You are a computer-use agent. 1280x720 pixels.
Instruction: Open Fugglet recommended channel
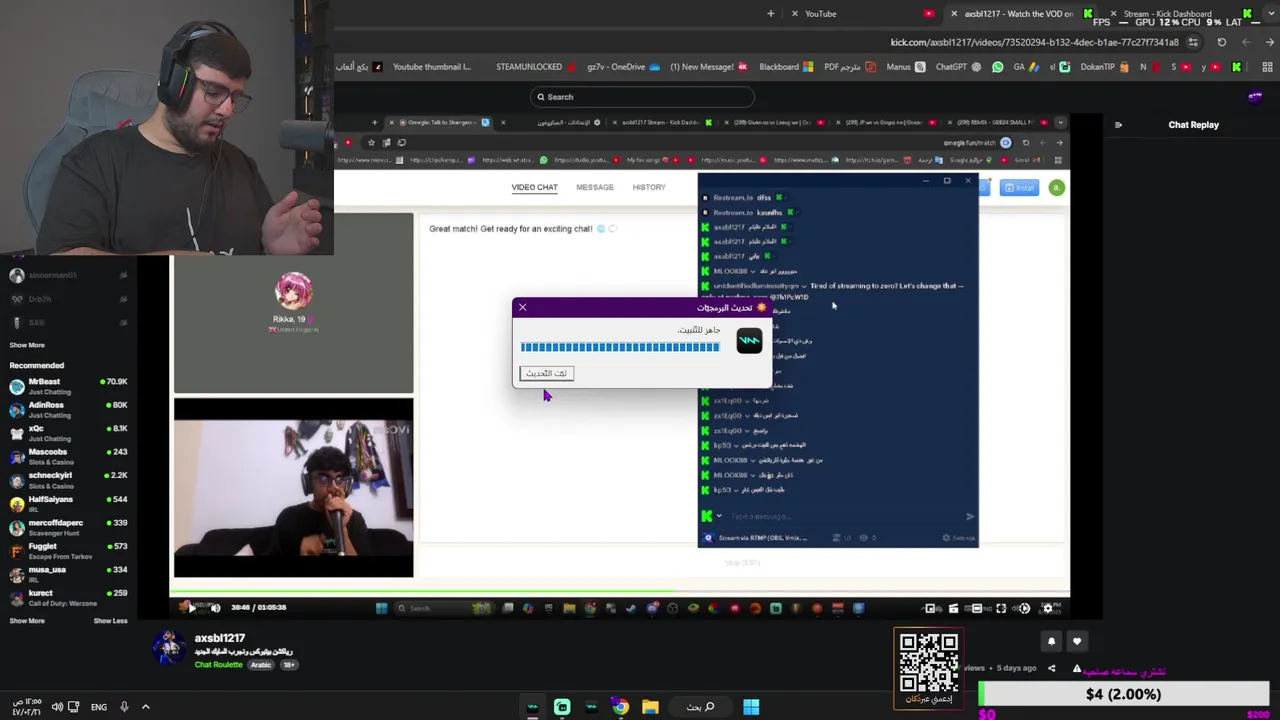[x=68, y=551]
